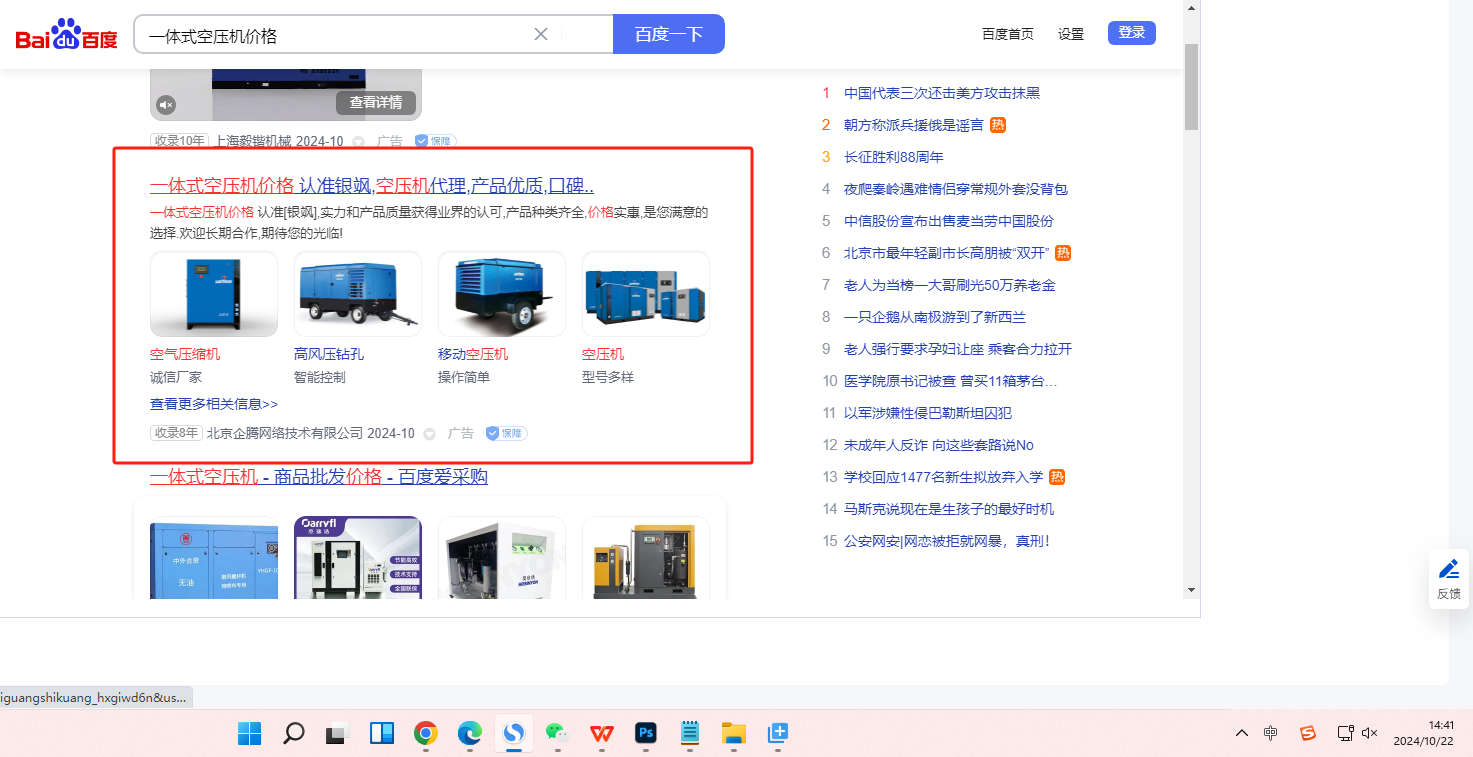Open hot search 中国代表三次还击美方攻击抹黑
Viewport: 1473px width, 757px height.
[942, 93]
